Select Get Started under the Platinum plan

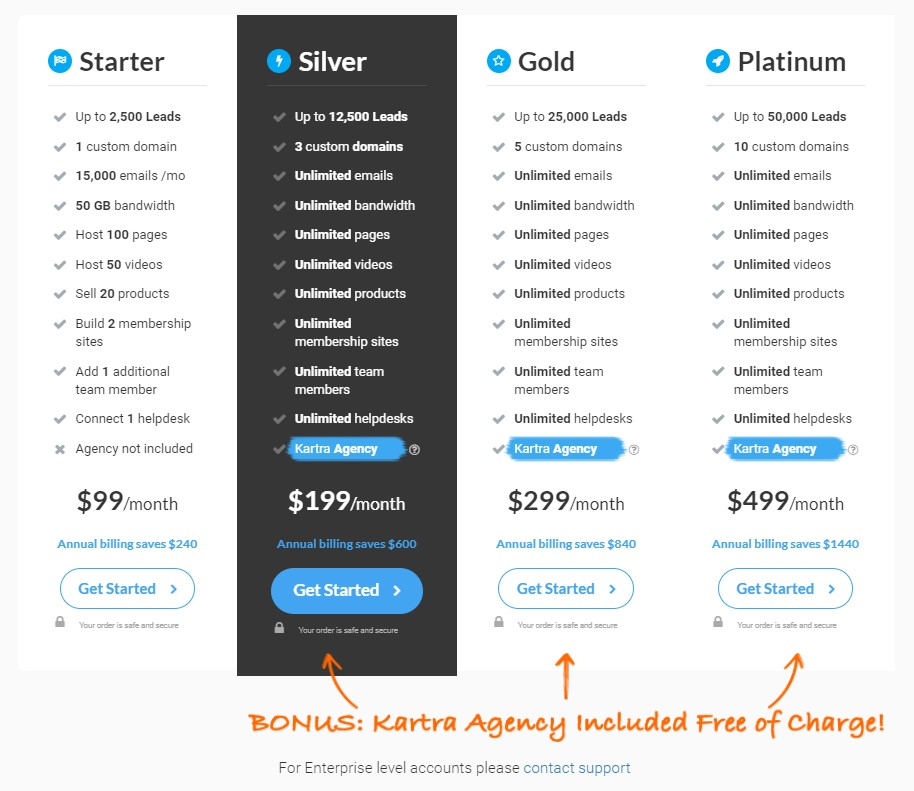coord(785,589)
